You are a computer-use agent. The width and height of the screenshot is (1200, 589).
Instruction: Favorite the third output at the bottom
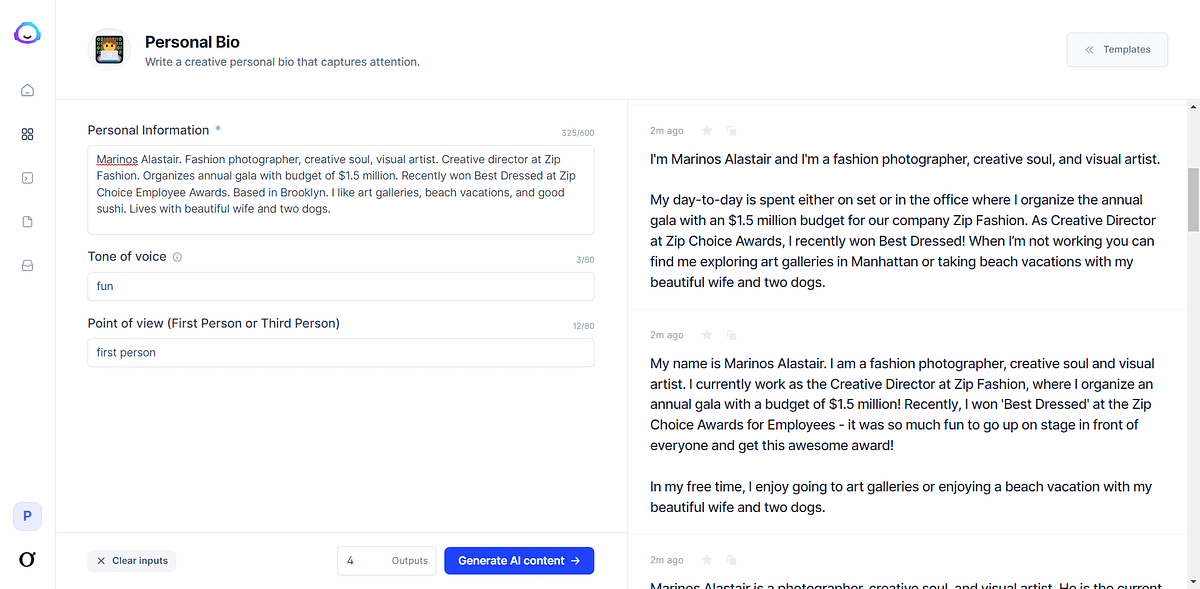pyautogui.click(x=706, y=560)
